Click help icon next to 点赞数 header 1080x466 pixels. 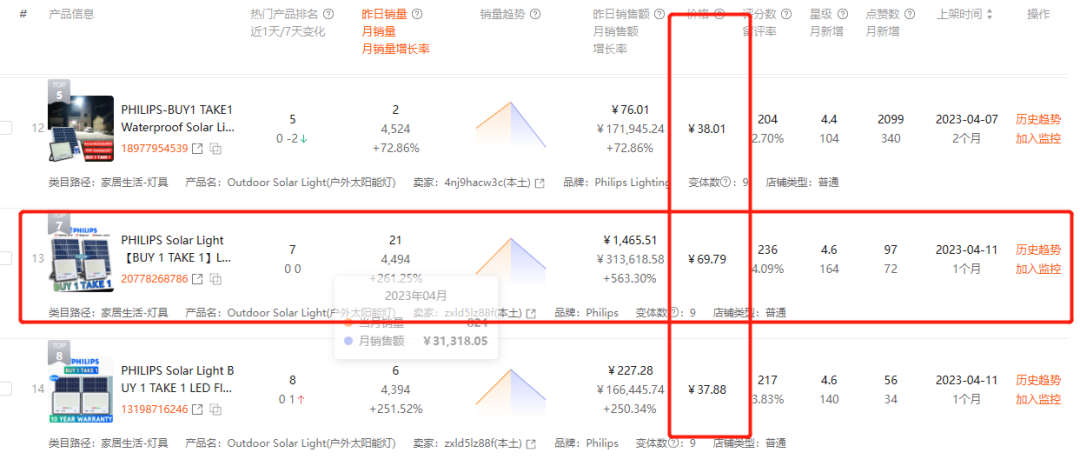(910, 14)
